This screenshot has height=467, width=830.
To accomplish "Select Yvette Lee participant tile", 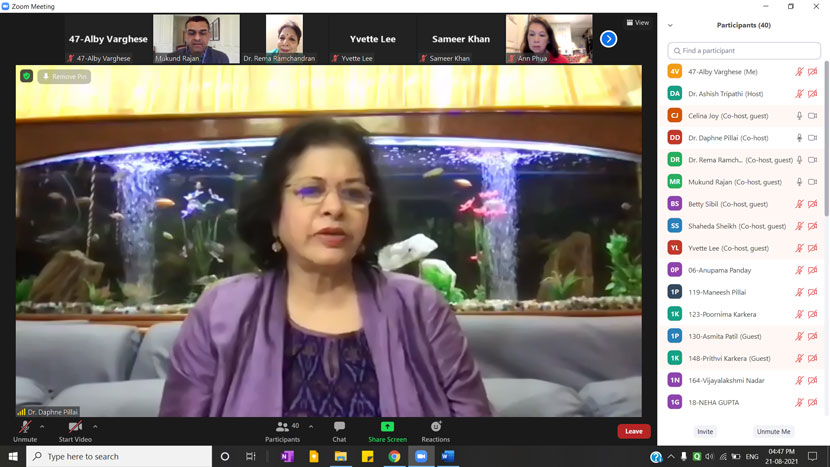I will tap(373, 39).
